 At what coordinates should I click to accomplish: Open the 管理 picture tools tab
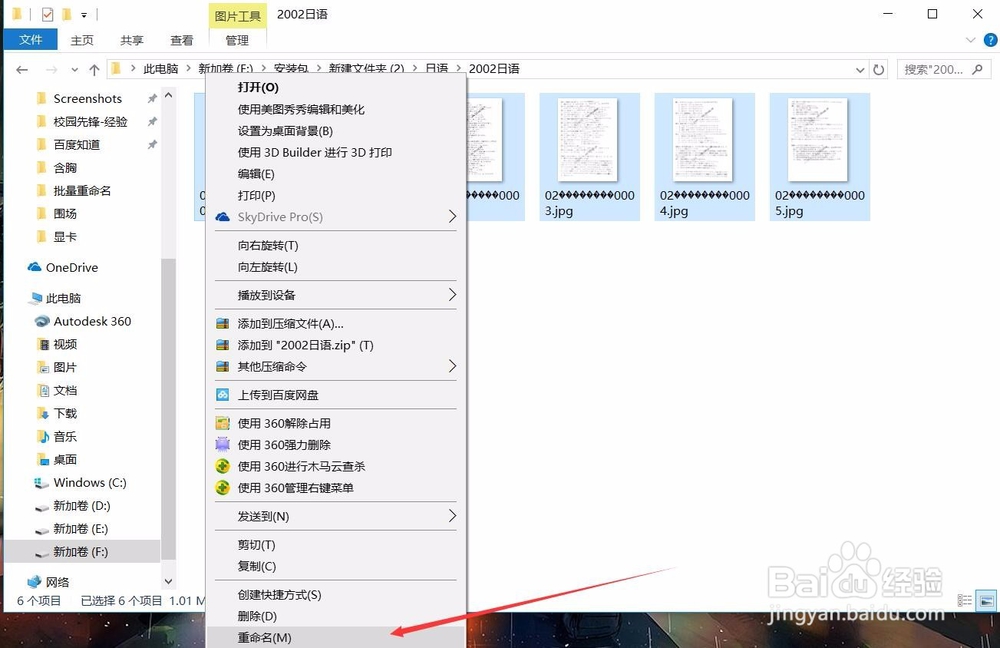click(236, 40)
